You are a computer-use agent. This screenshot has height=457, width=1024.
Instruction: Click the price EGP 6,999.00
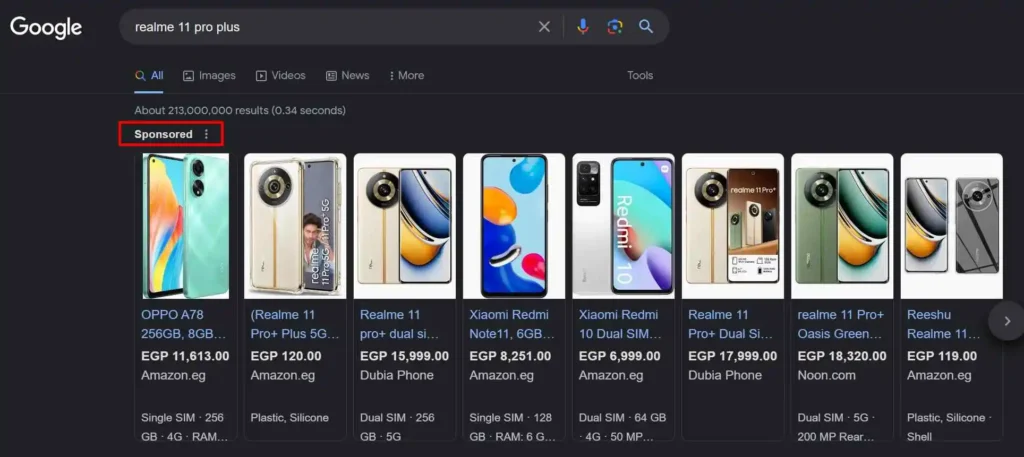(x=620, y=356)
